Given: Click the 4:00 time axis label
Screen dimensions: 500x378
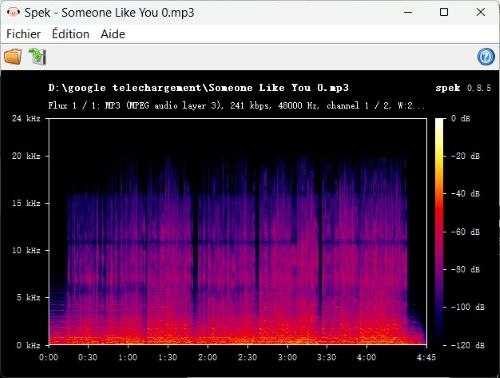Looking at the screenshot, I should pyautogui.click(x=366, y=357).
